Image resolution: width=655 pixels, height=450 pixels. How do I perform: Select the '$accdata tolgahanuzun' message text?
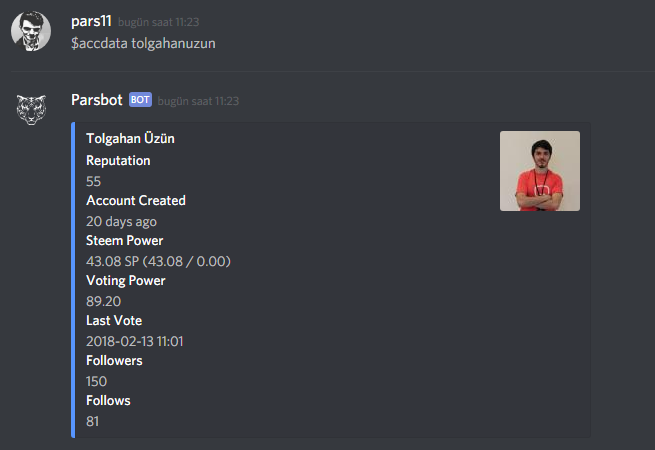143,43
